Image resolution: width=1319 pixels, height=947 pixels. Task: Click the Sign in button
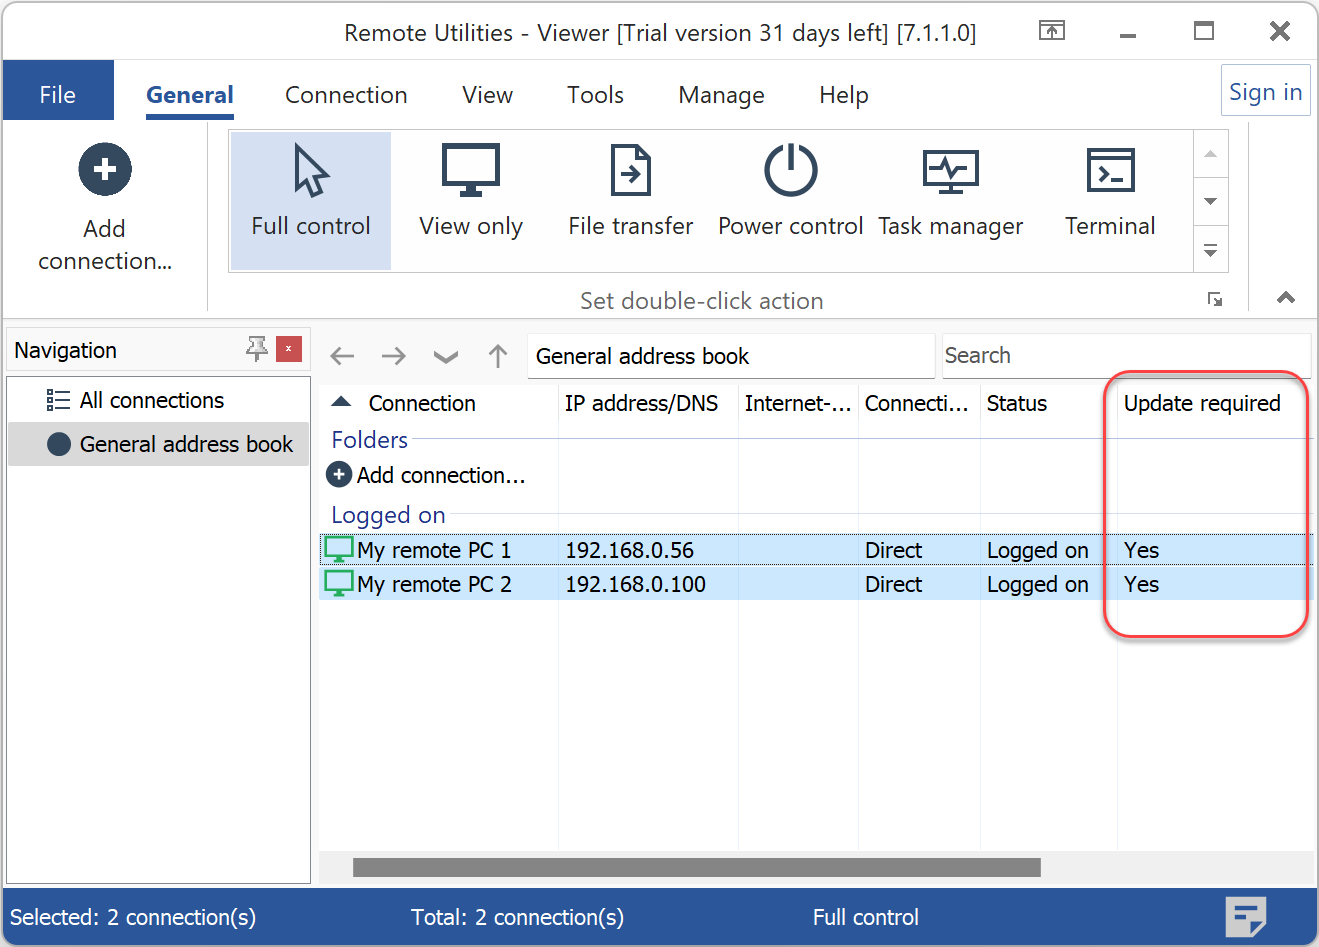(x=1265, y=92)
